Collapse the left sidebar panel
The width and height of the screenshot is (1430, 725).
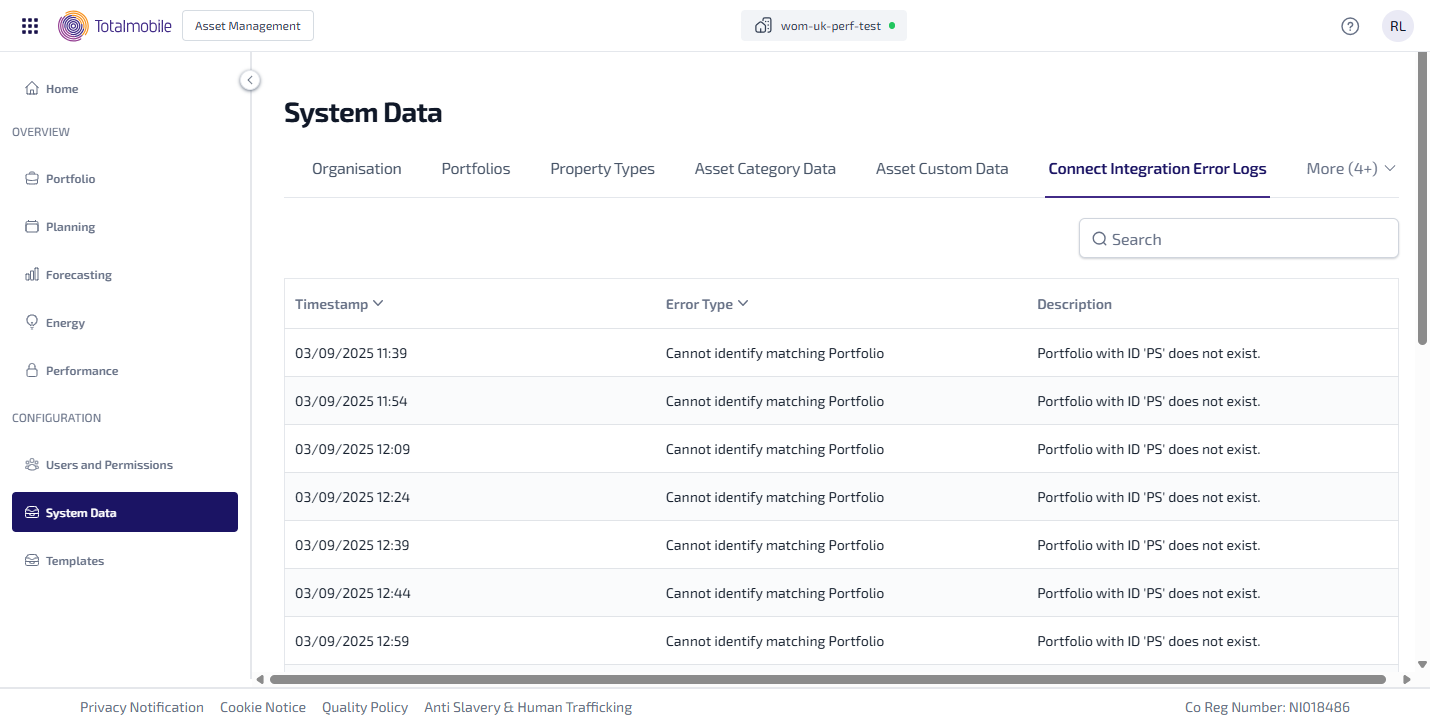(250, 80)
